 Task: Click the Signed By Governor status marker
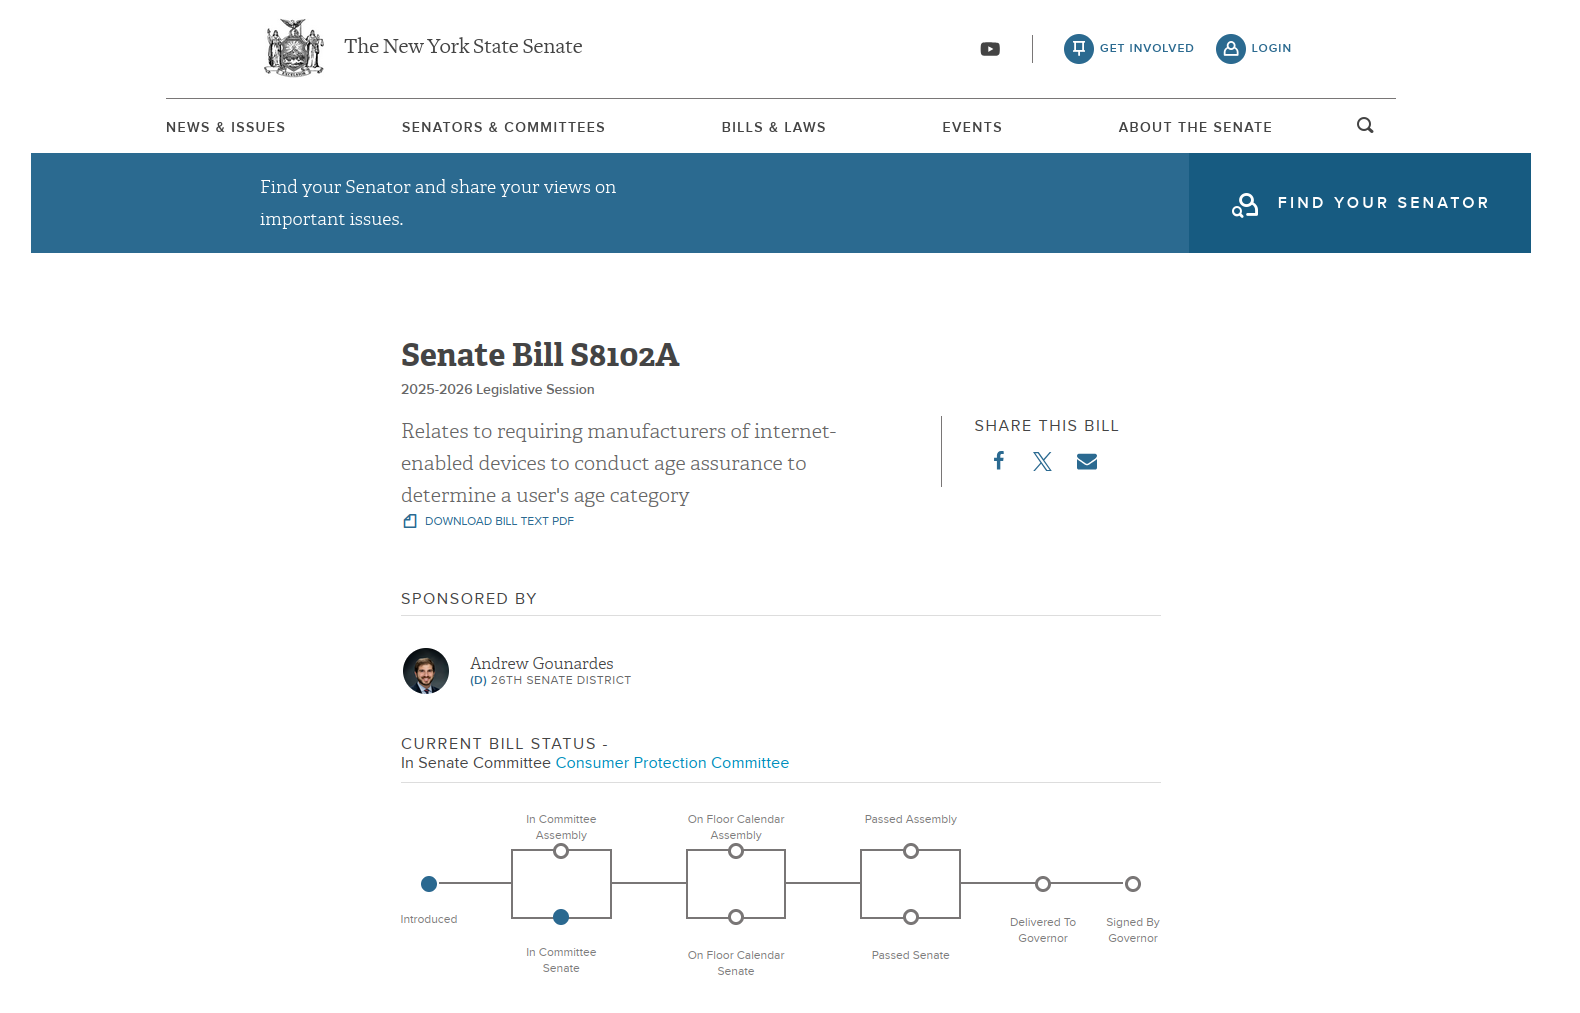1133,884
